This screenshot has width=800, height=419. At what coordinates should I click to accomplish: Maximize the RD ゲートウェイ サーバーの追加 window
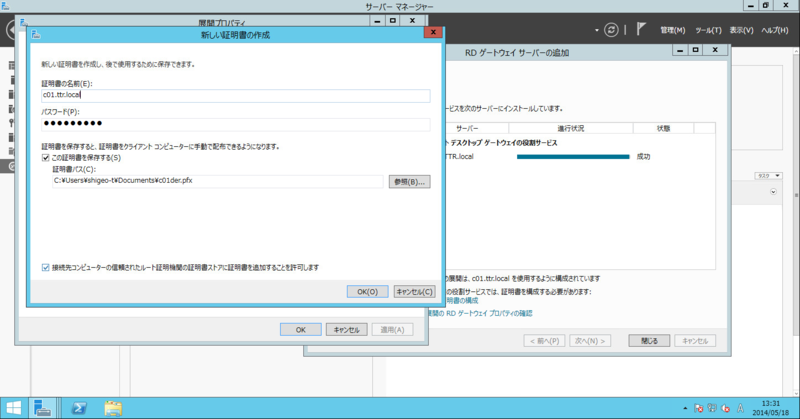click(x=695, y=50)
